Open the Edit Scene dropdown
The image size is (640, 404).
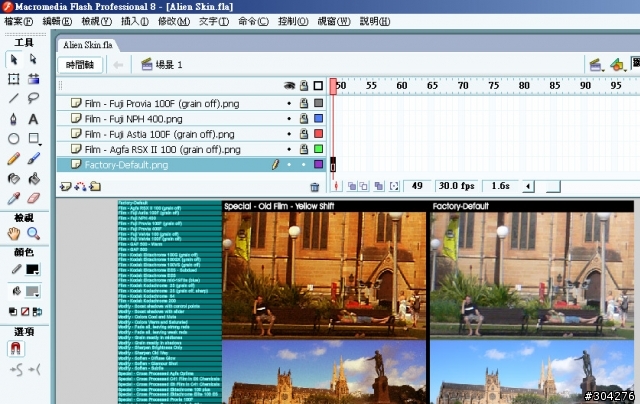[x=597, y=64]
